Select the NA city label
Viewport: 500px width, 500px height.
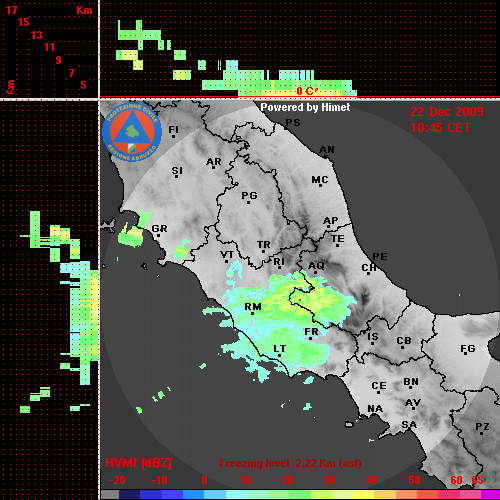[375, 409]
